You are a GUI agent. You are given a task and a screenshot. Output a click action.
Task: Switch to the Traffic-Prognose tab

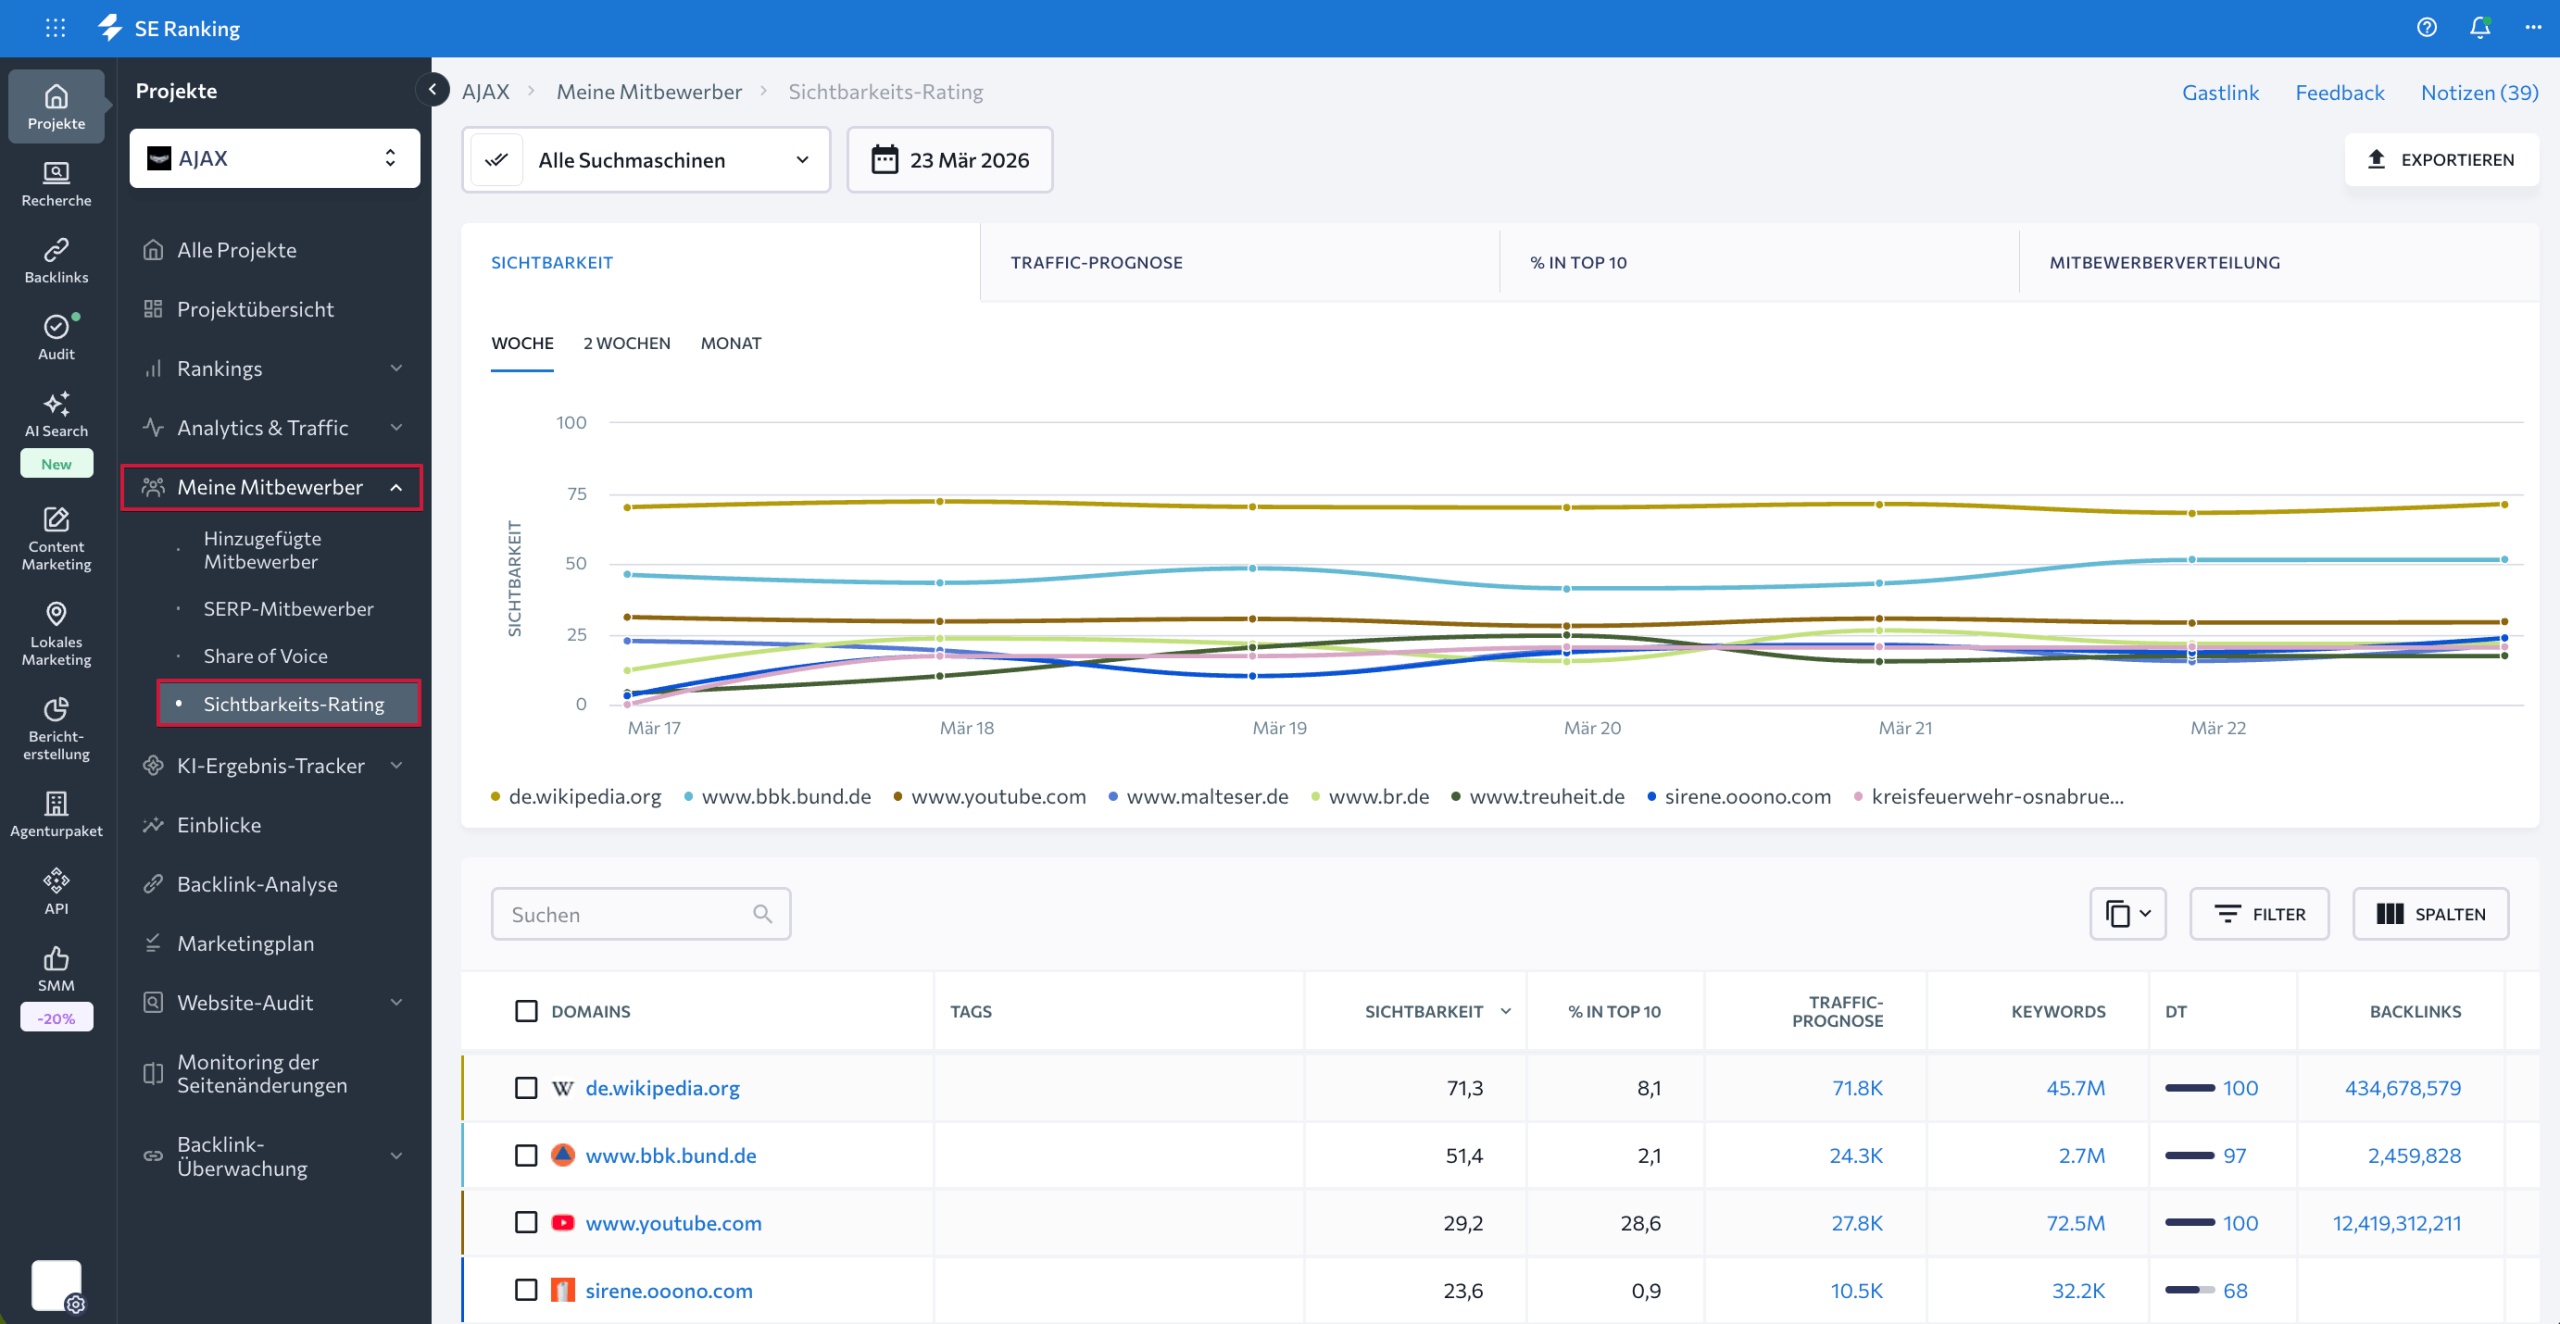click(x=1096, y=263)
